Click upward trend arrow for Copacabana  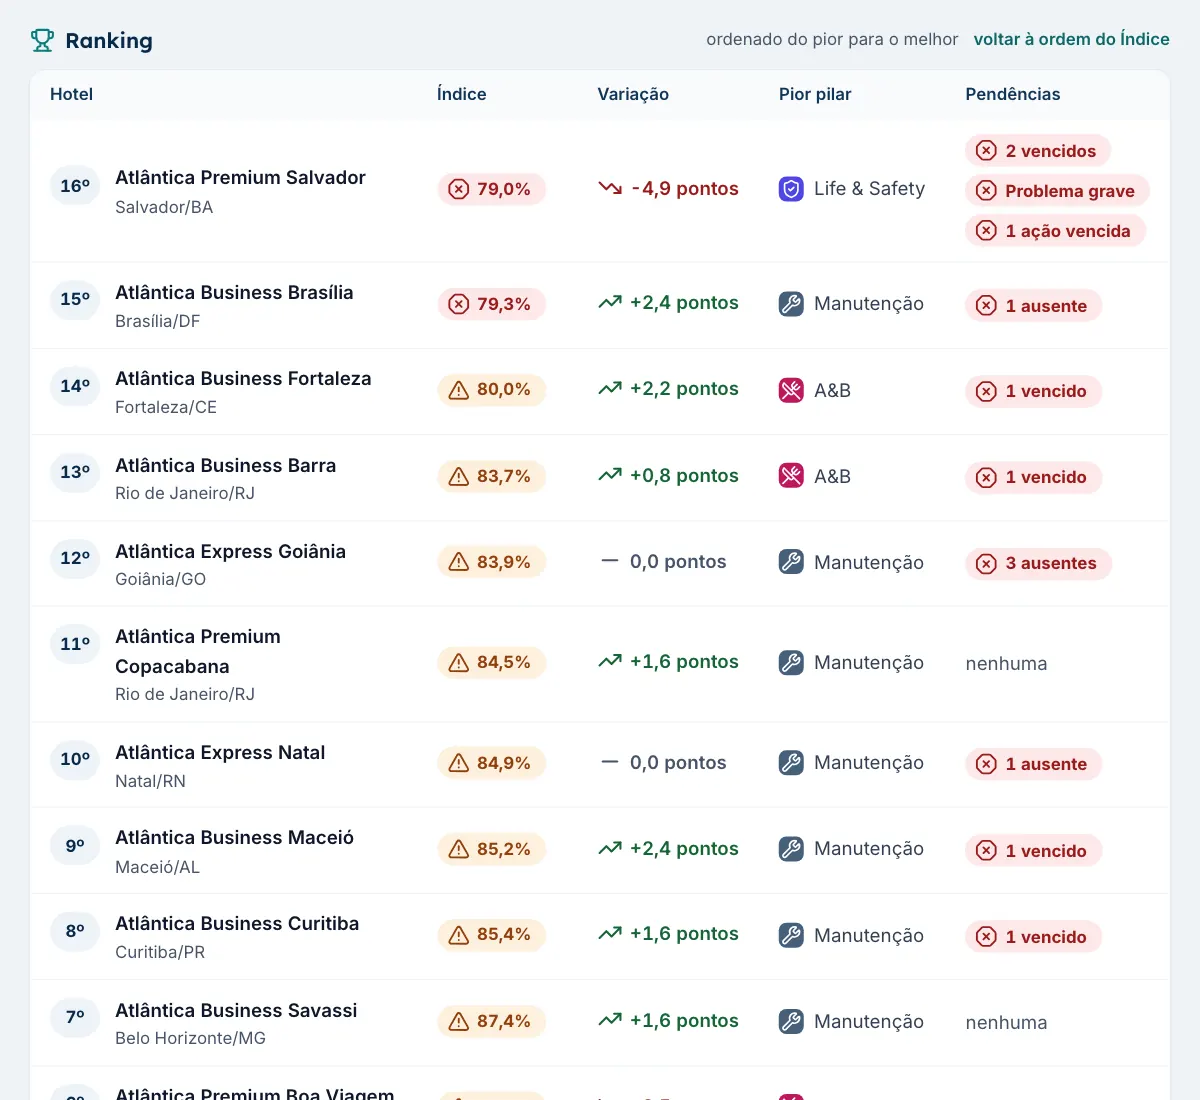pos(610,661)
